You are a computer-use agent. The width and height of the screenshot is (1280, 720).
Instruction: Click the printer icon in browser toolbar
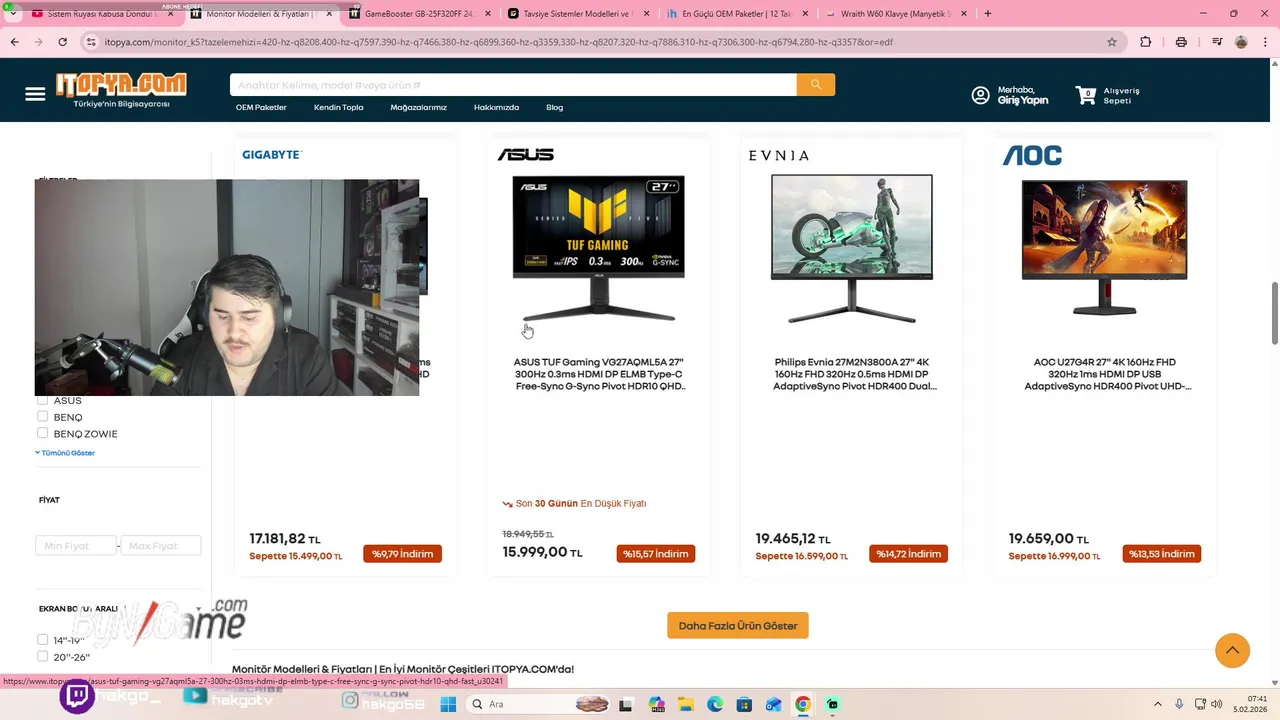pos(1181,42)
